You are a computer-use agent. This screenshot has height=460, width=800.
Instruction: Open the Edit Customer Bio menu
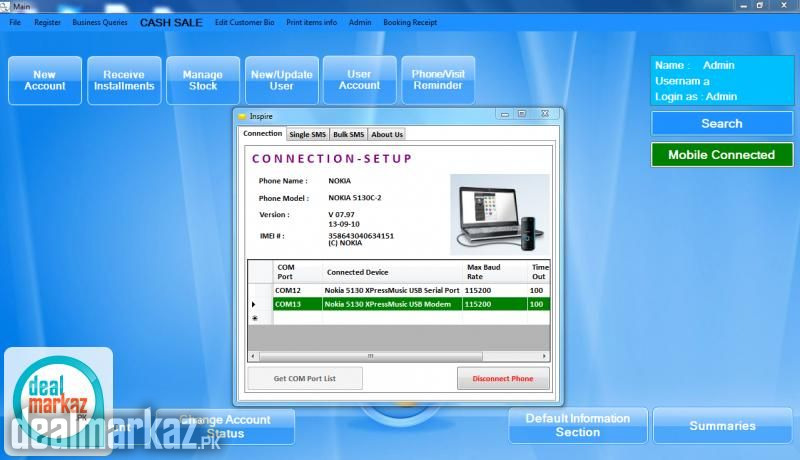point(245,22)
